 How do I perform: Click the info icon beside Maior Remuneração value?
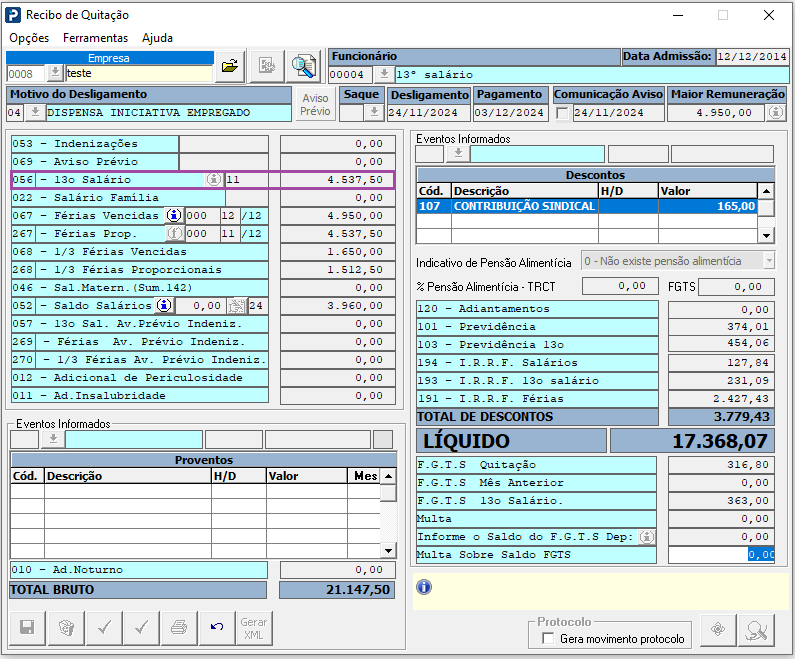pos(775,113)
